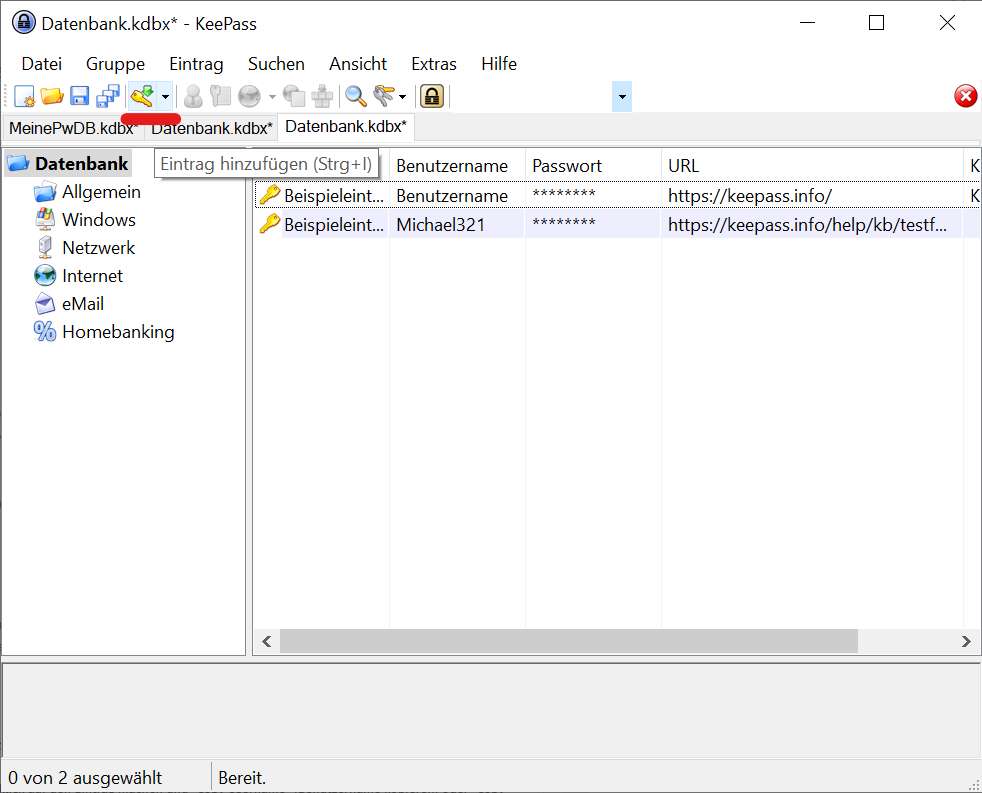This screenshot has width=982, height=793.
Task: Click the active Datenbank.kdbx* tab
Action: point(346,127)
